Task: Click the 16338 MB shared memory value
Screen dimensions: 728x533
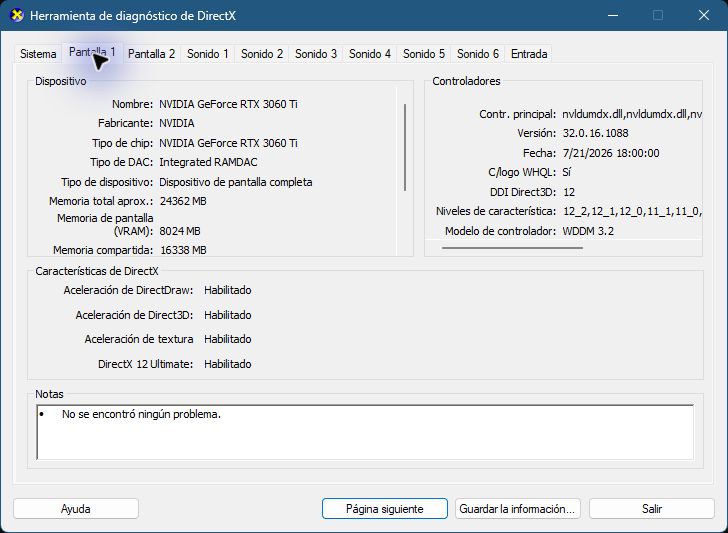Action: click(x=183, y=250)
